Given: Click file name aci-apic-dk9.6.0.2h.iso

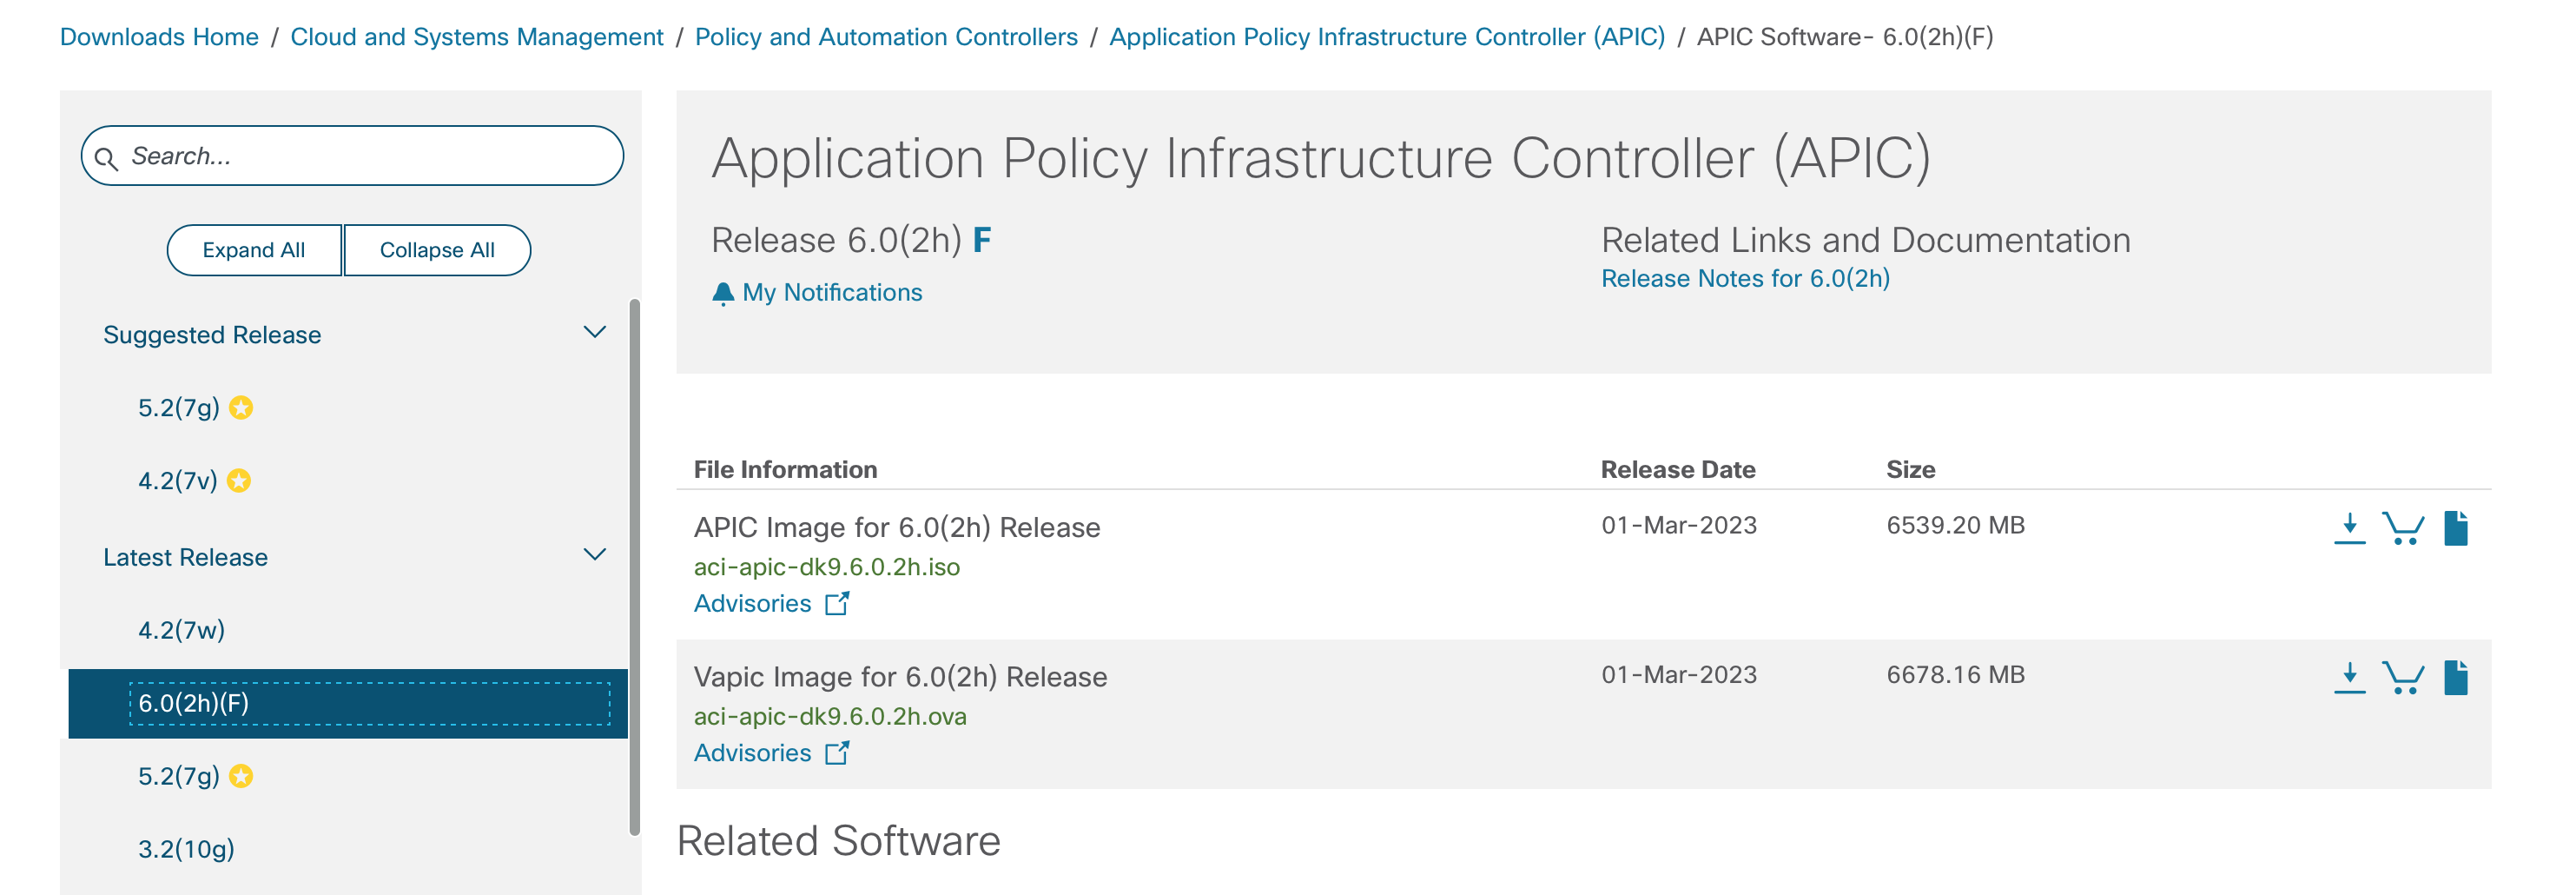Looking at the screenshot, I should point(826,567).
